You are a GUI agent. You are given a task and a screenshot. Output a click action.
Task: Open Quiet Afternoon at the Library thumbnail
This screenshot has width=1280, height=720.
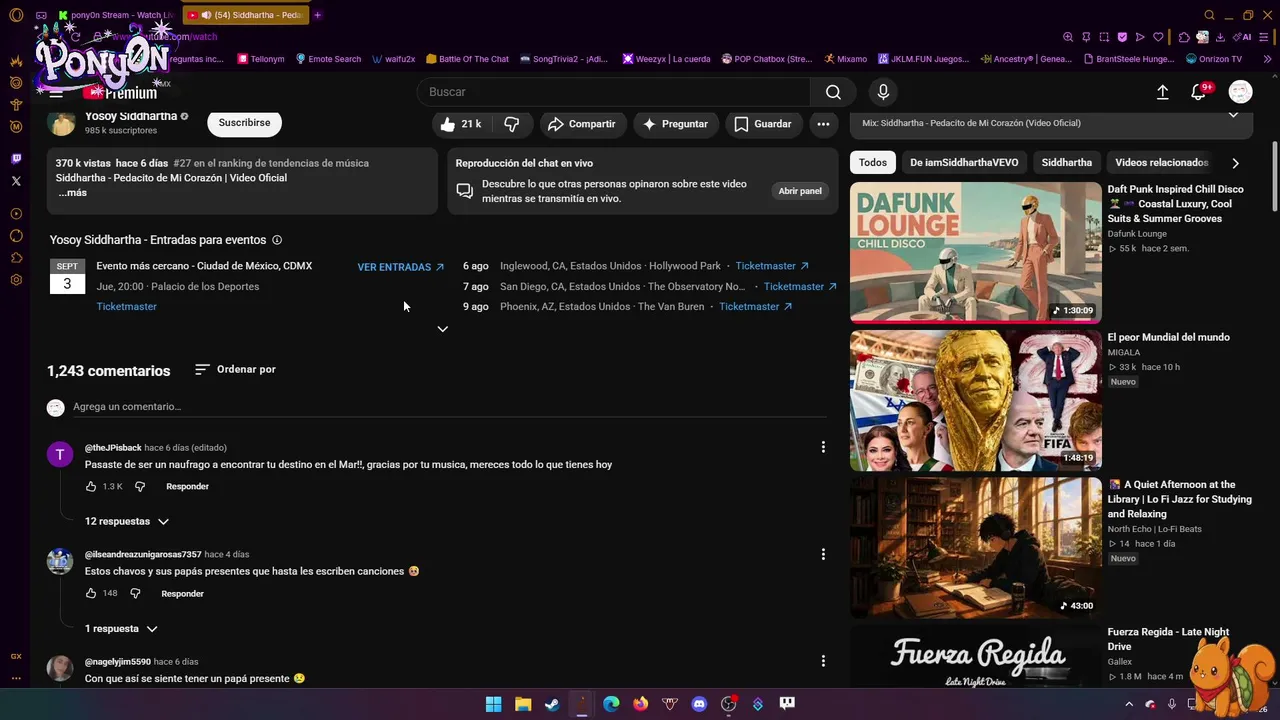click(976, 547)
